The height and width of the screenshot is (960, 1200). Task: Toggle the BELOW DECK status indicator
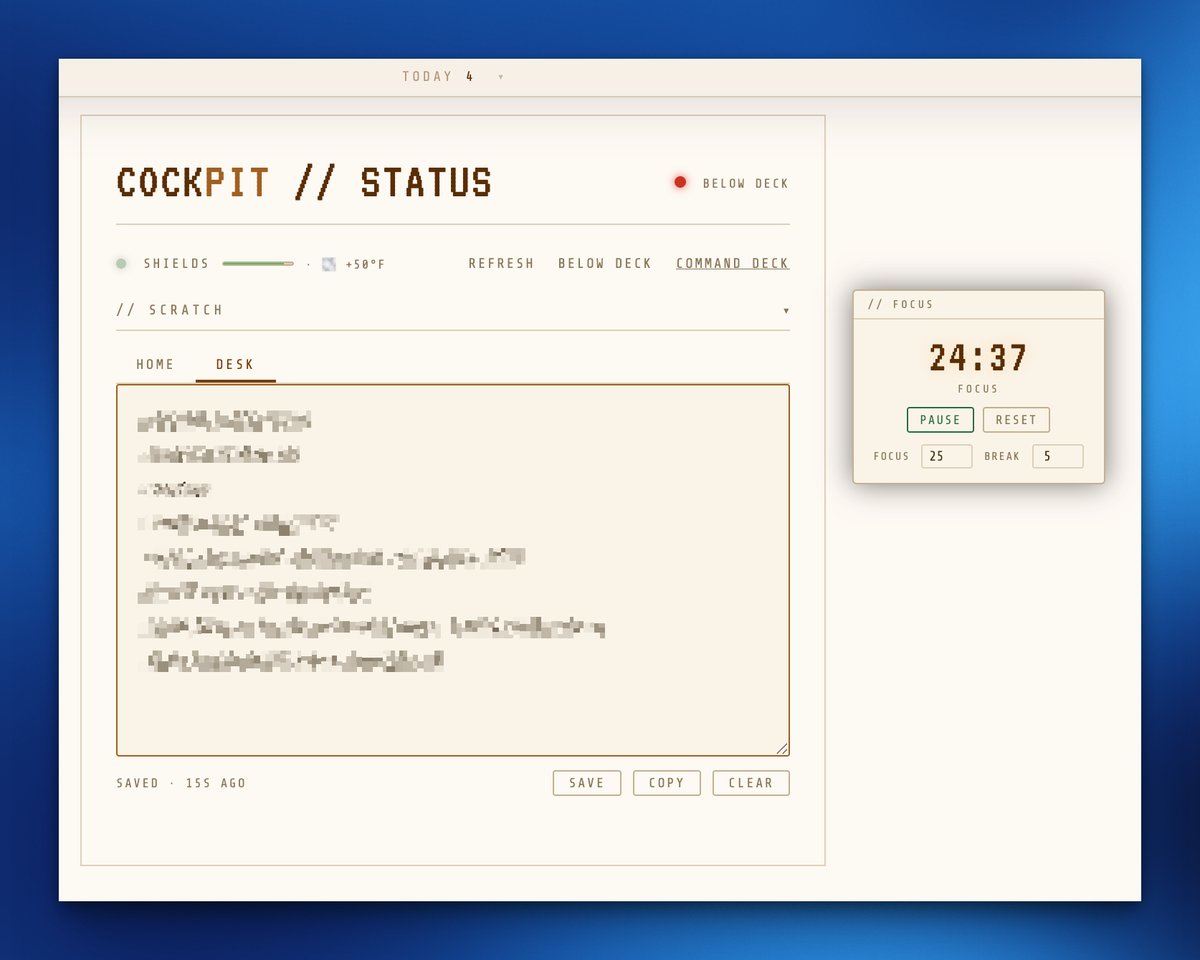tap(680, 182)
